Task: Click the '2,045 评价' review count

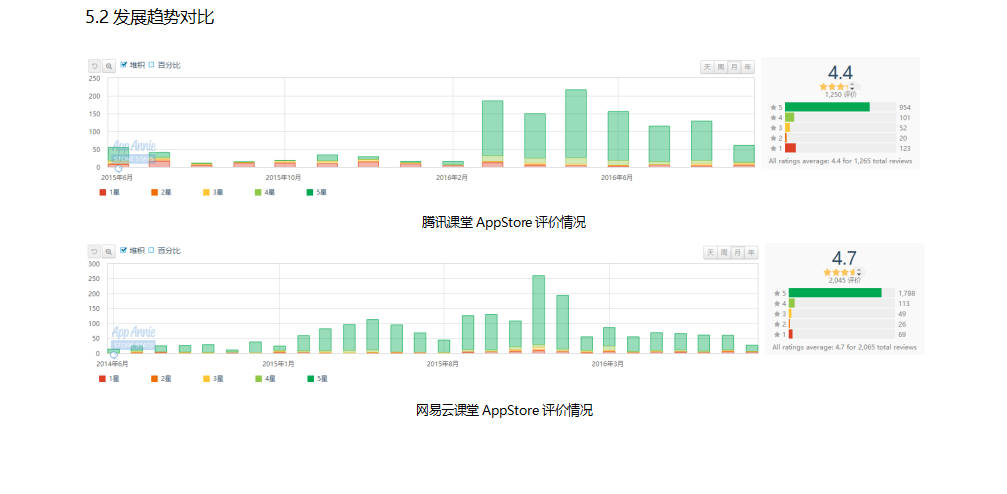Action: (x=844, y=280)
